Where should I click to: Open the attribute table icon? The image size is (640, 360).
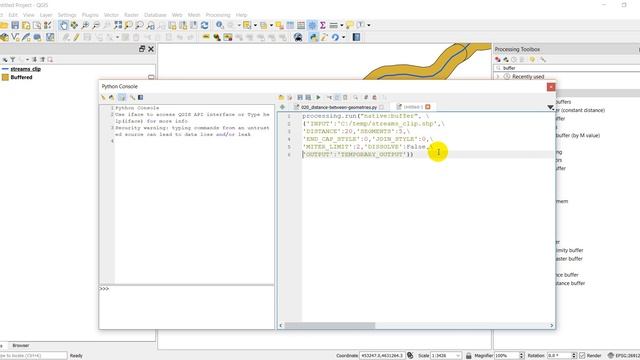click(290, 25)
